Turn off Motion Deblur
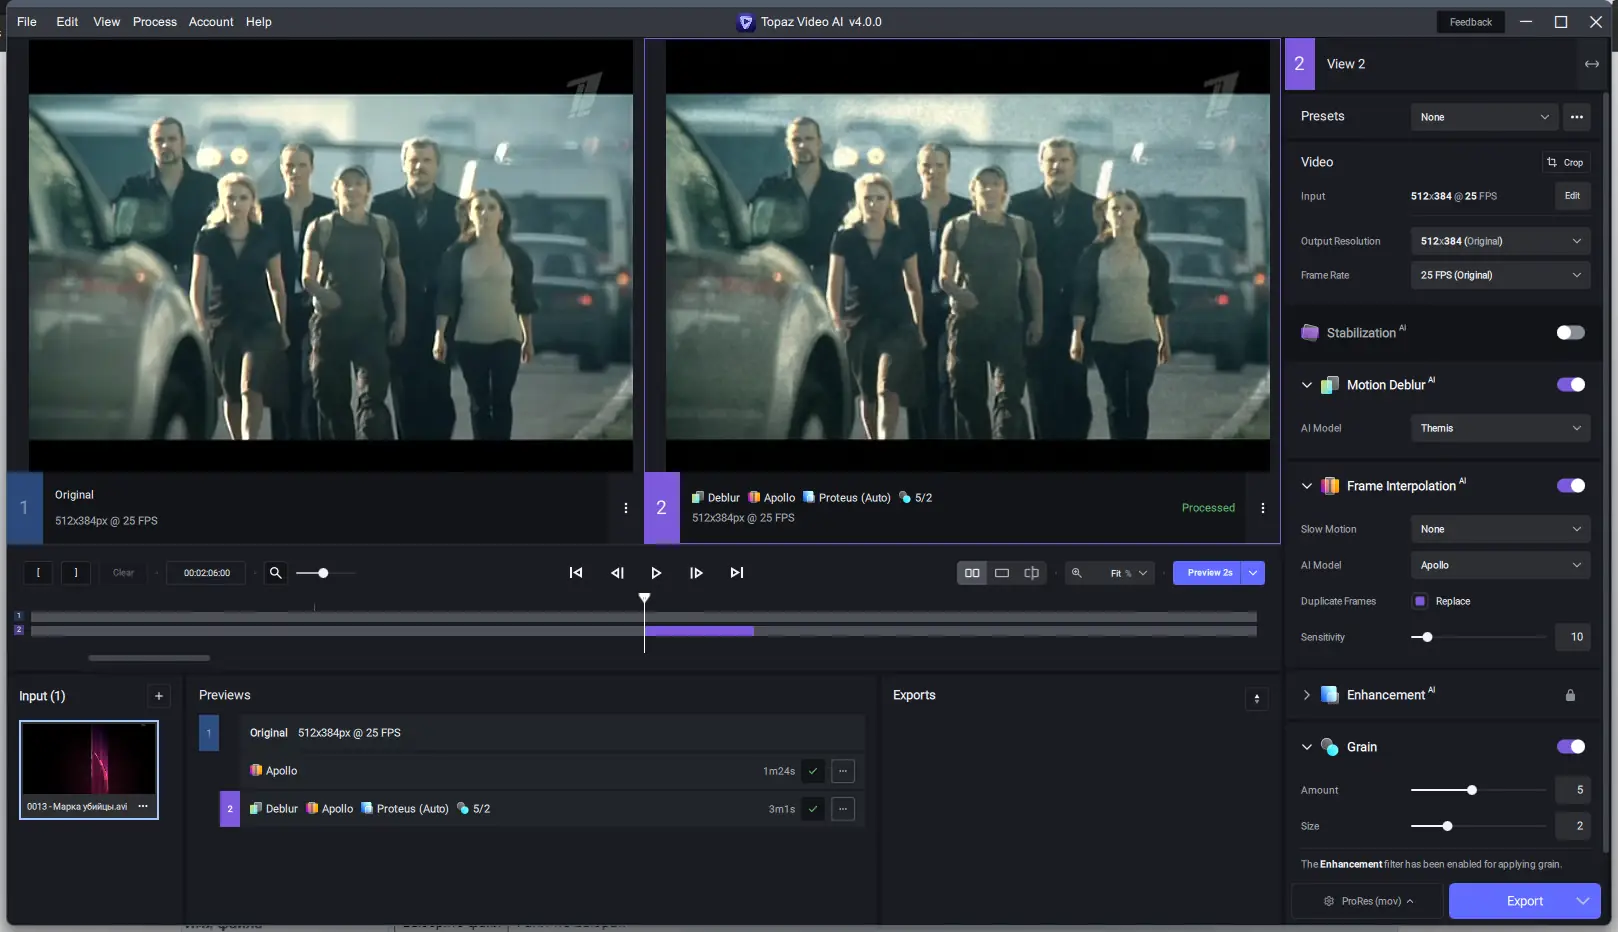The width and height of the screenshot is (1618, 932). (1570, 385)
